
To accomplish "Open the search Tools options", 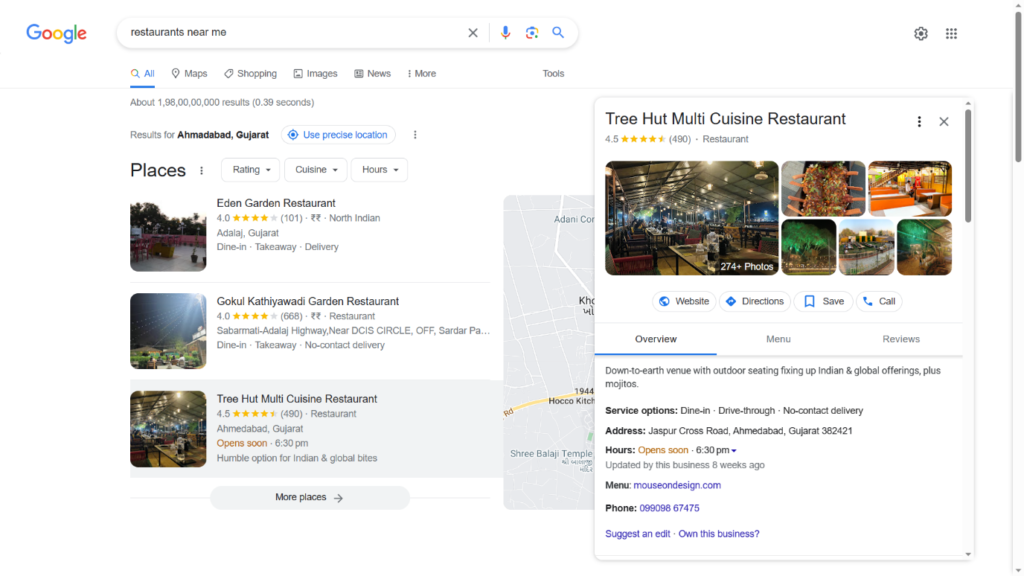I will (553, 74).
